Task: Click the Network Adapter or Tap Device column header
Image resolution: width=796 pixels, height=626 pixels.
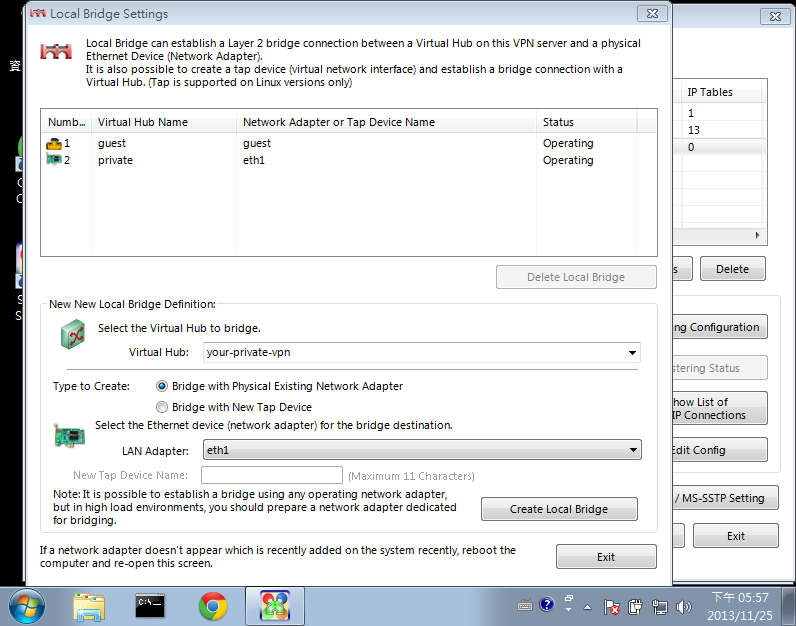Action: click(386, 122)
